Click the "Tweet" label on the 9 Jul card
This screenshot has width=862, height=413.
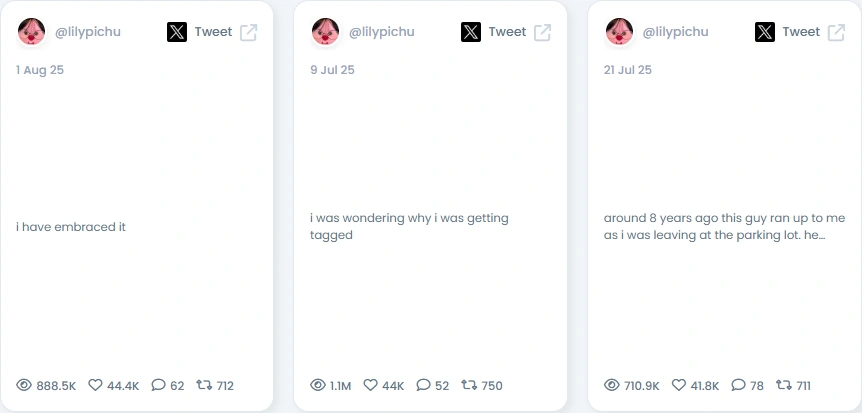pyautogui.click(x=507, y=32)
